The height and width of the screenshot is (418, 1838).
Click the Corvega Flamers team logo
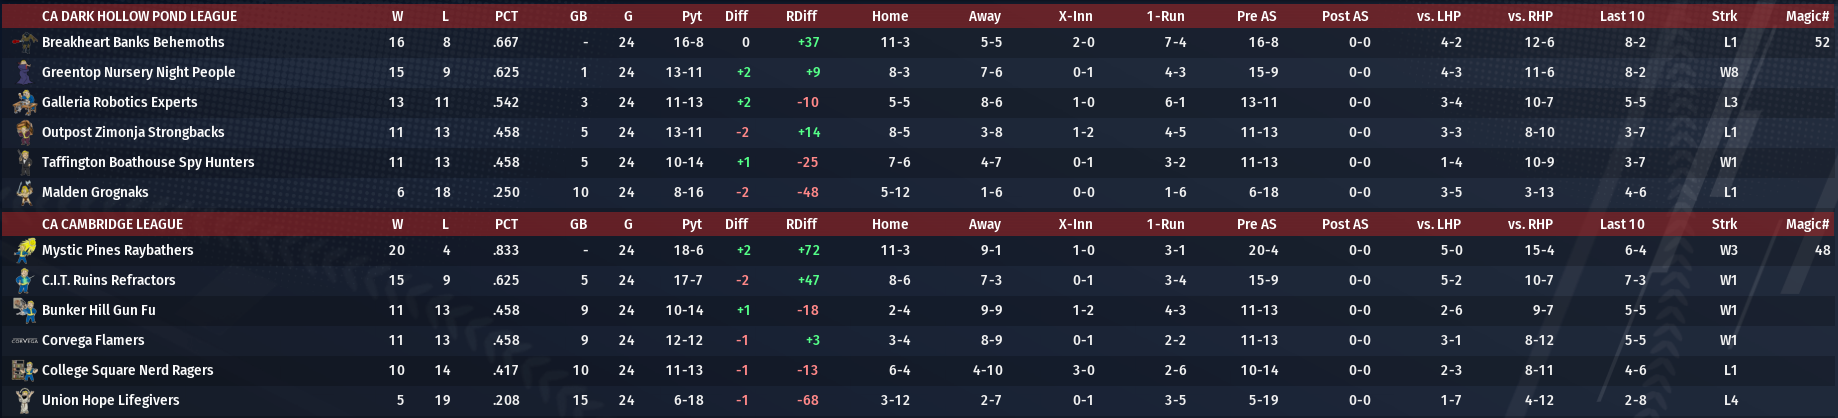click(x=24, y=340)
